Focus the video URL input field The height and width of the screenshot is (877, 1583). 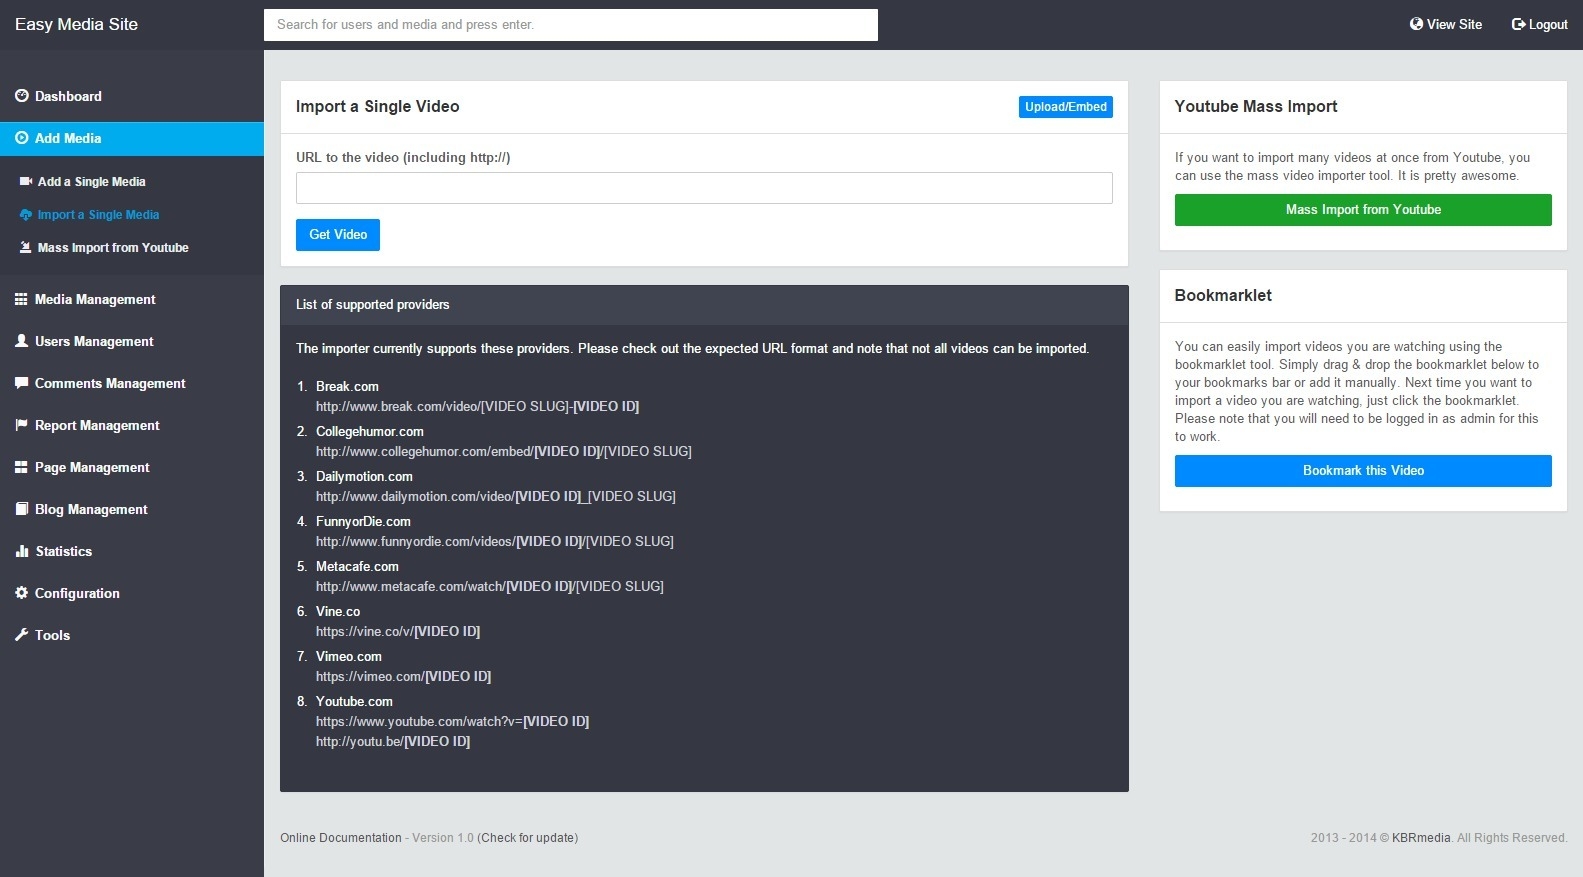[x=704, y=188]
